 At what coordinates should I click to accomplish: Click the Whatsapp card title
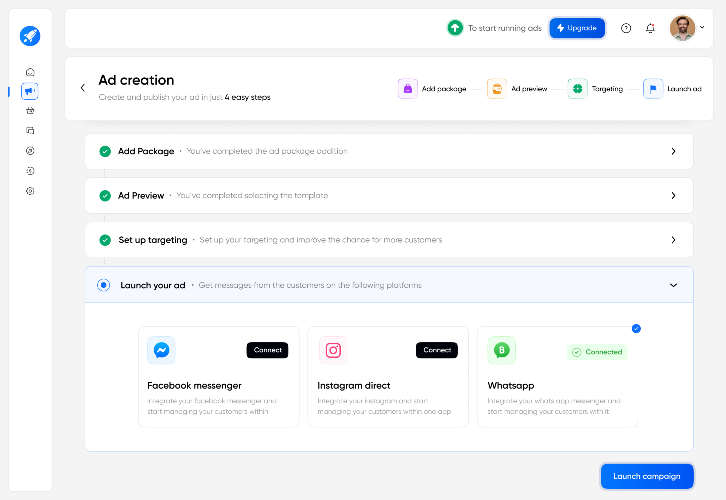coord(511,386)
